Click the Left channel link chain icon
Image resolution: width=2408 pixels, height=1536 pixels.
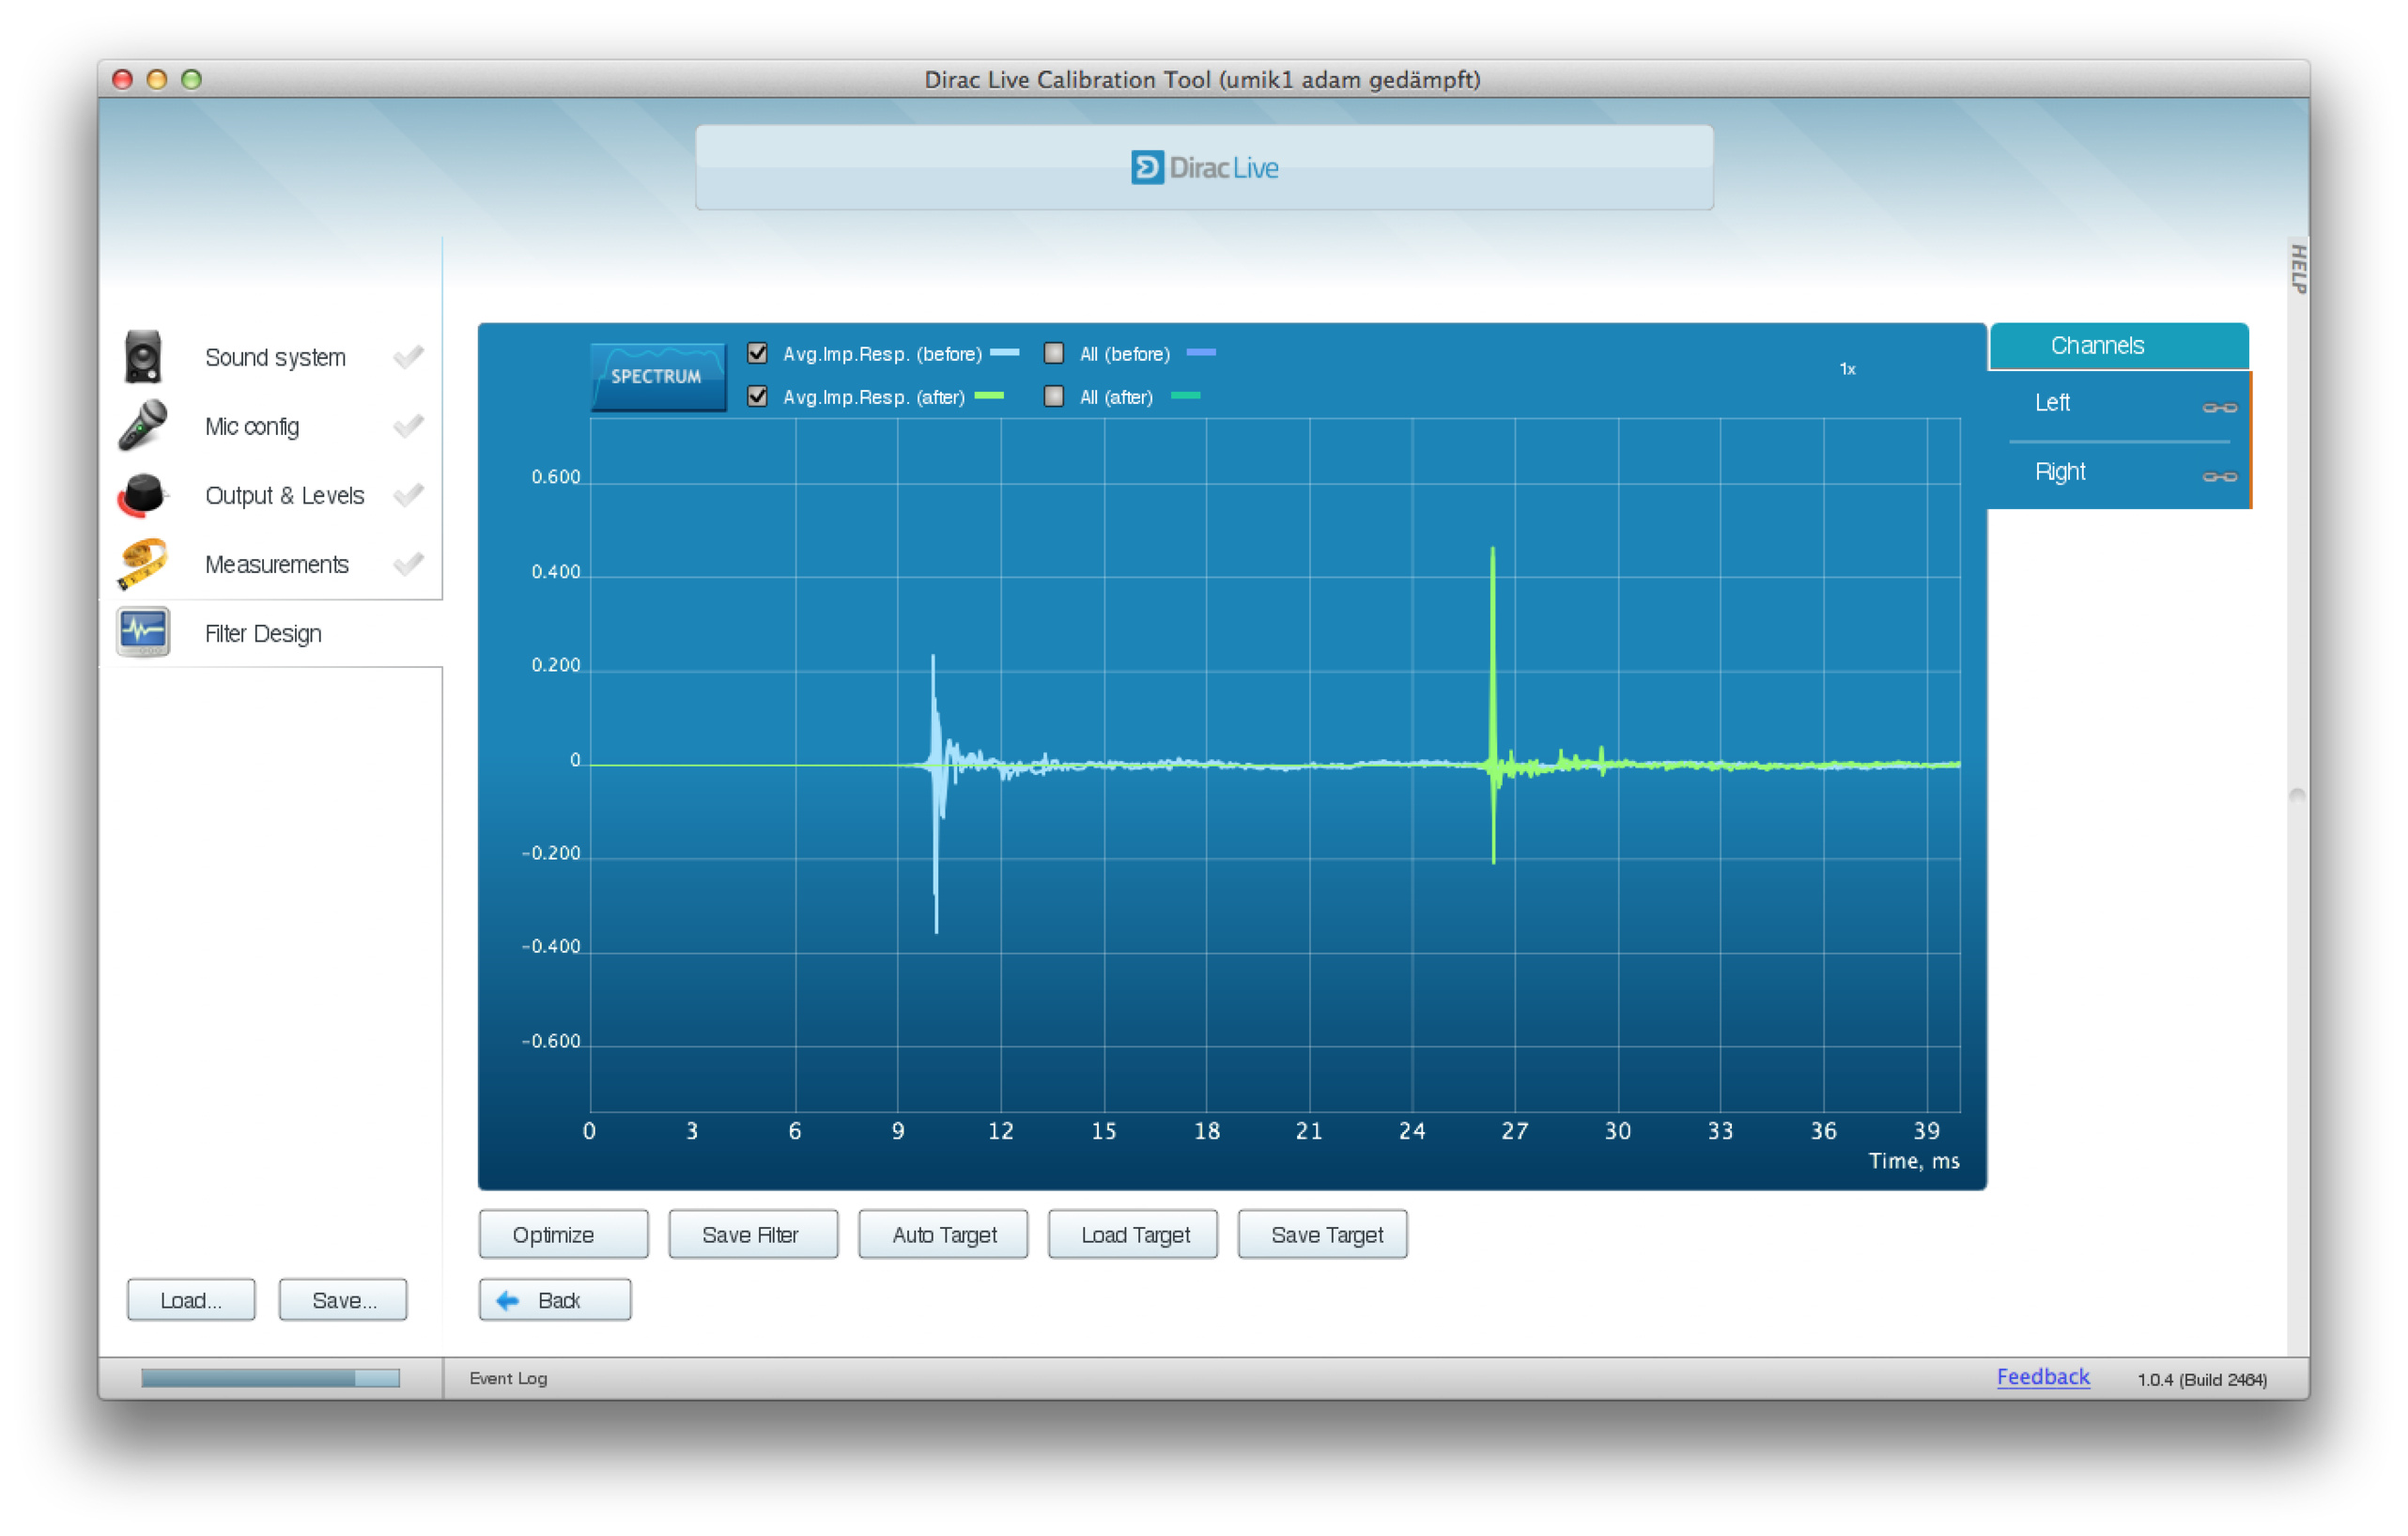2218,407
